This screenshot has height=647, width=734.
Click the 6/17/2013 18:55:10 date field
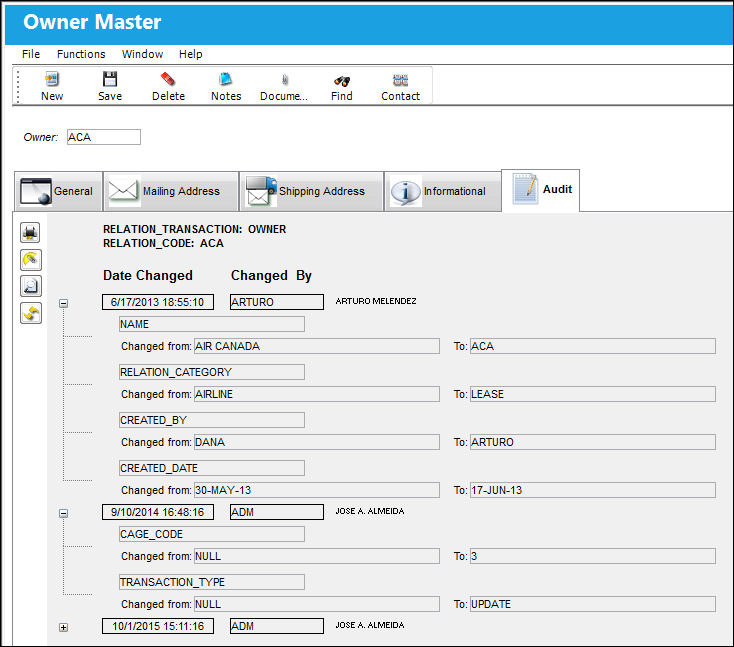pos(158,302)
